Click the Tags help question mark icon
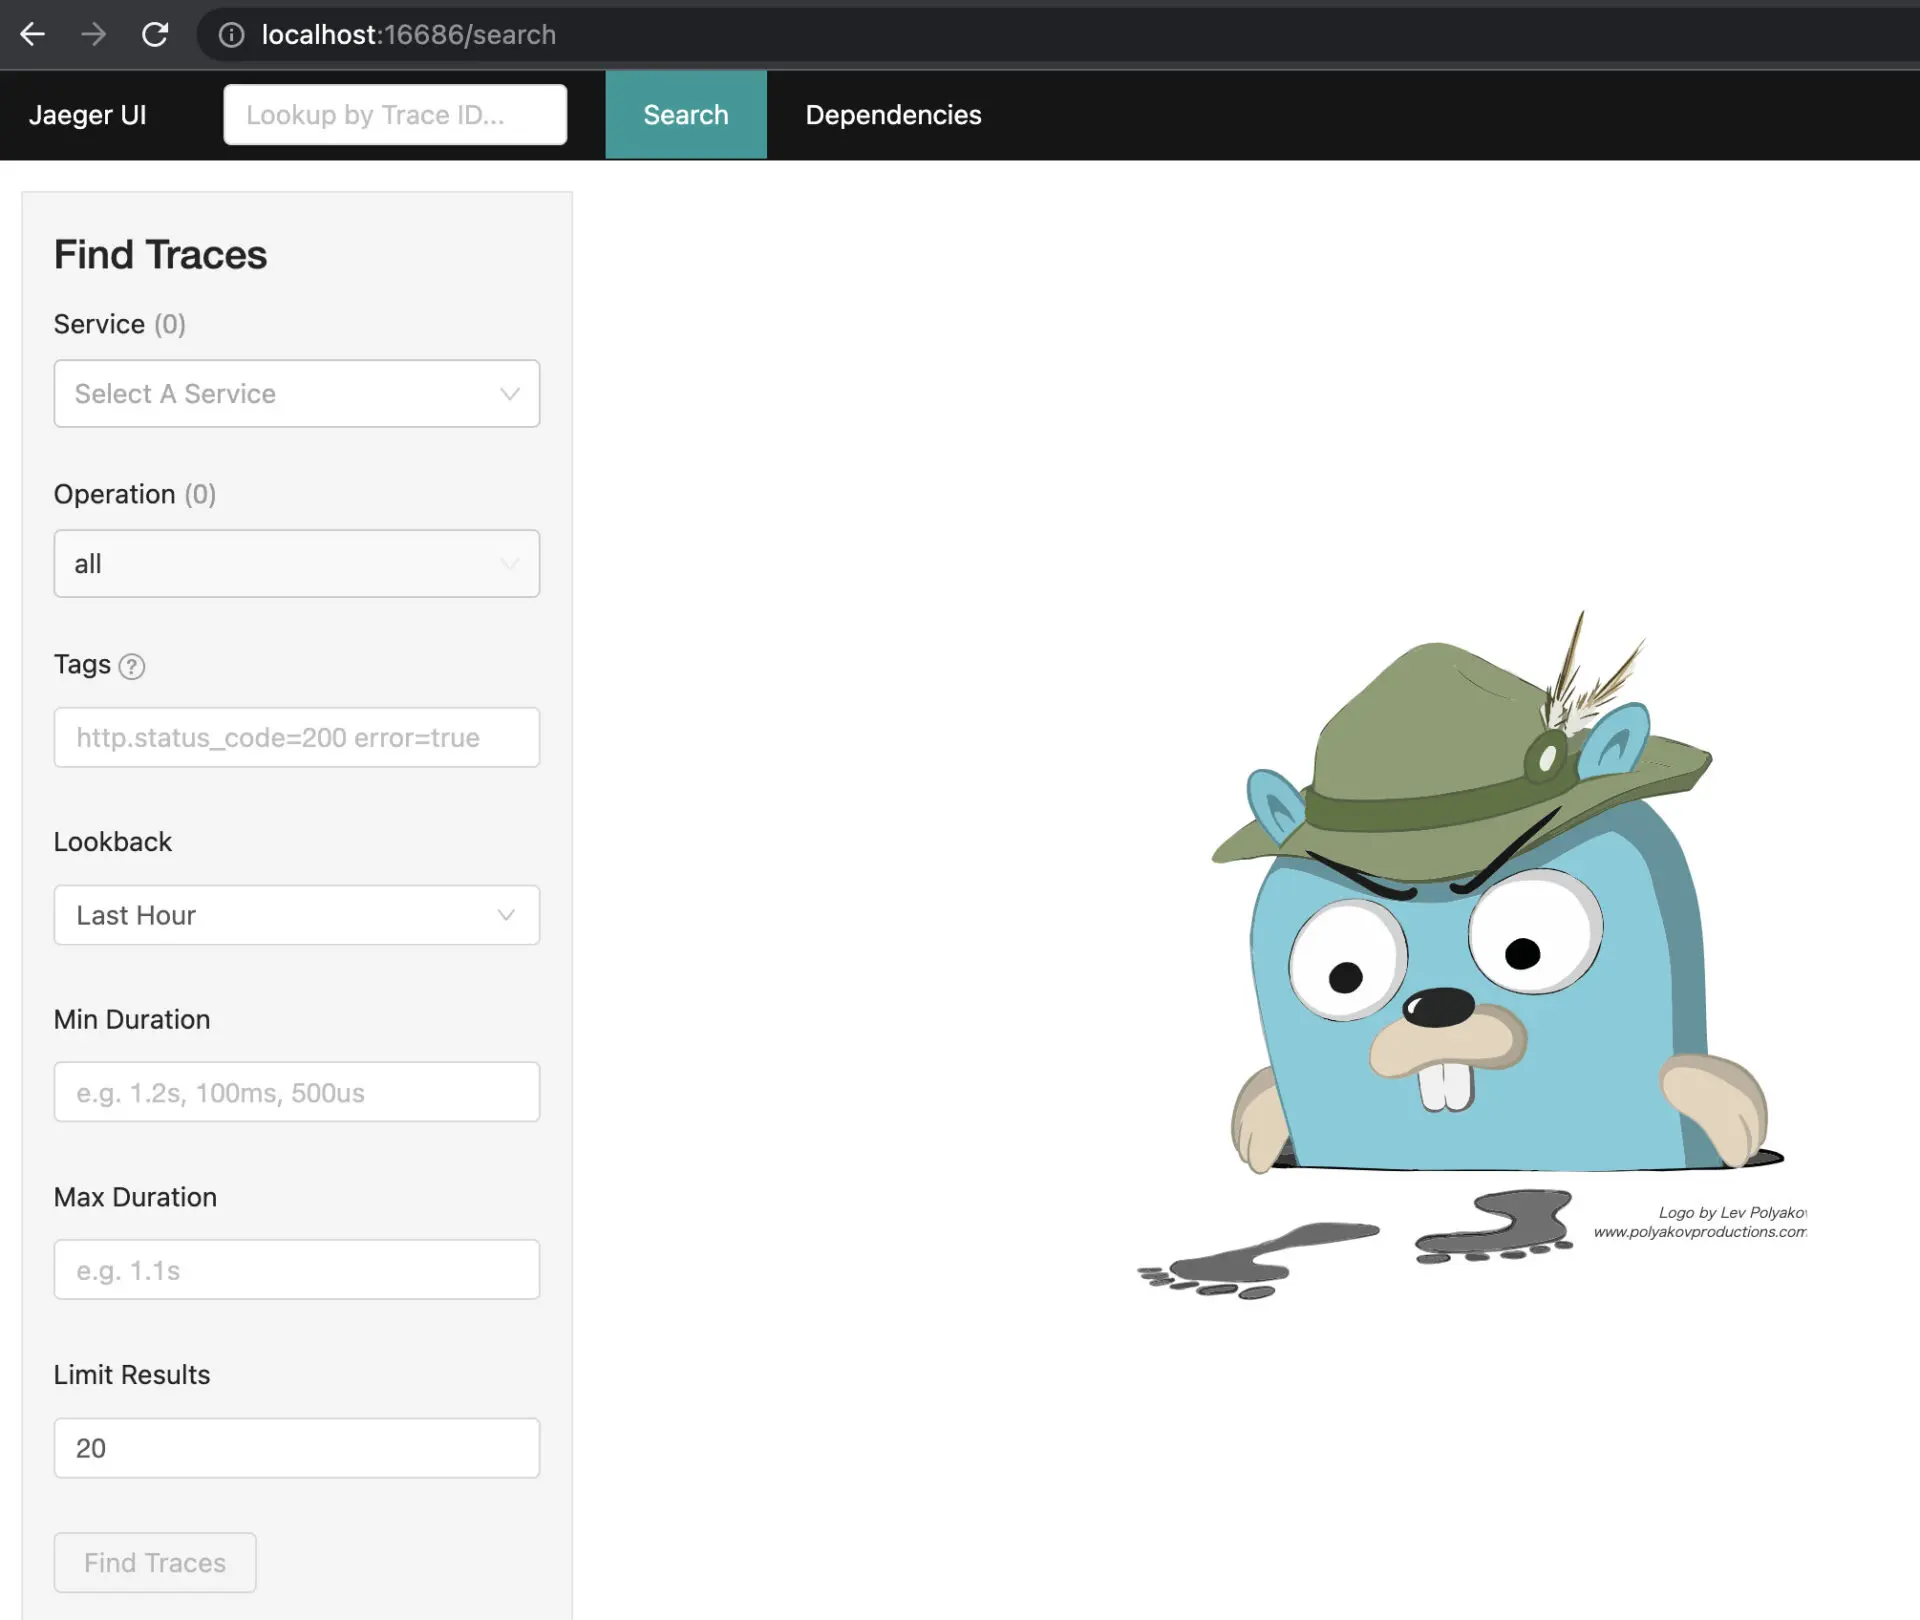 [132, 666]
